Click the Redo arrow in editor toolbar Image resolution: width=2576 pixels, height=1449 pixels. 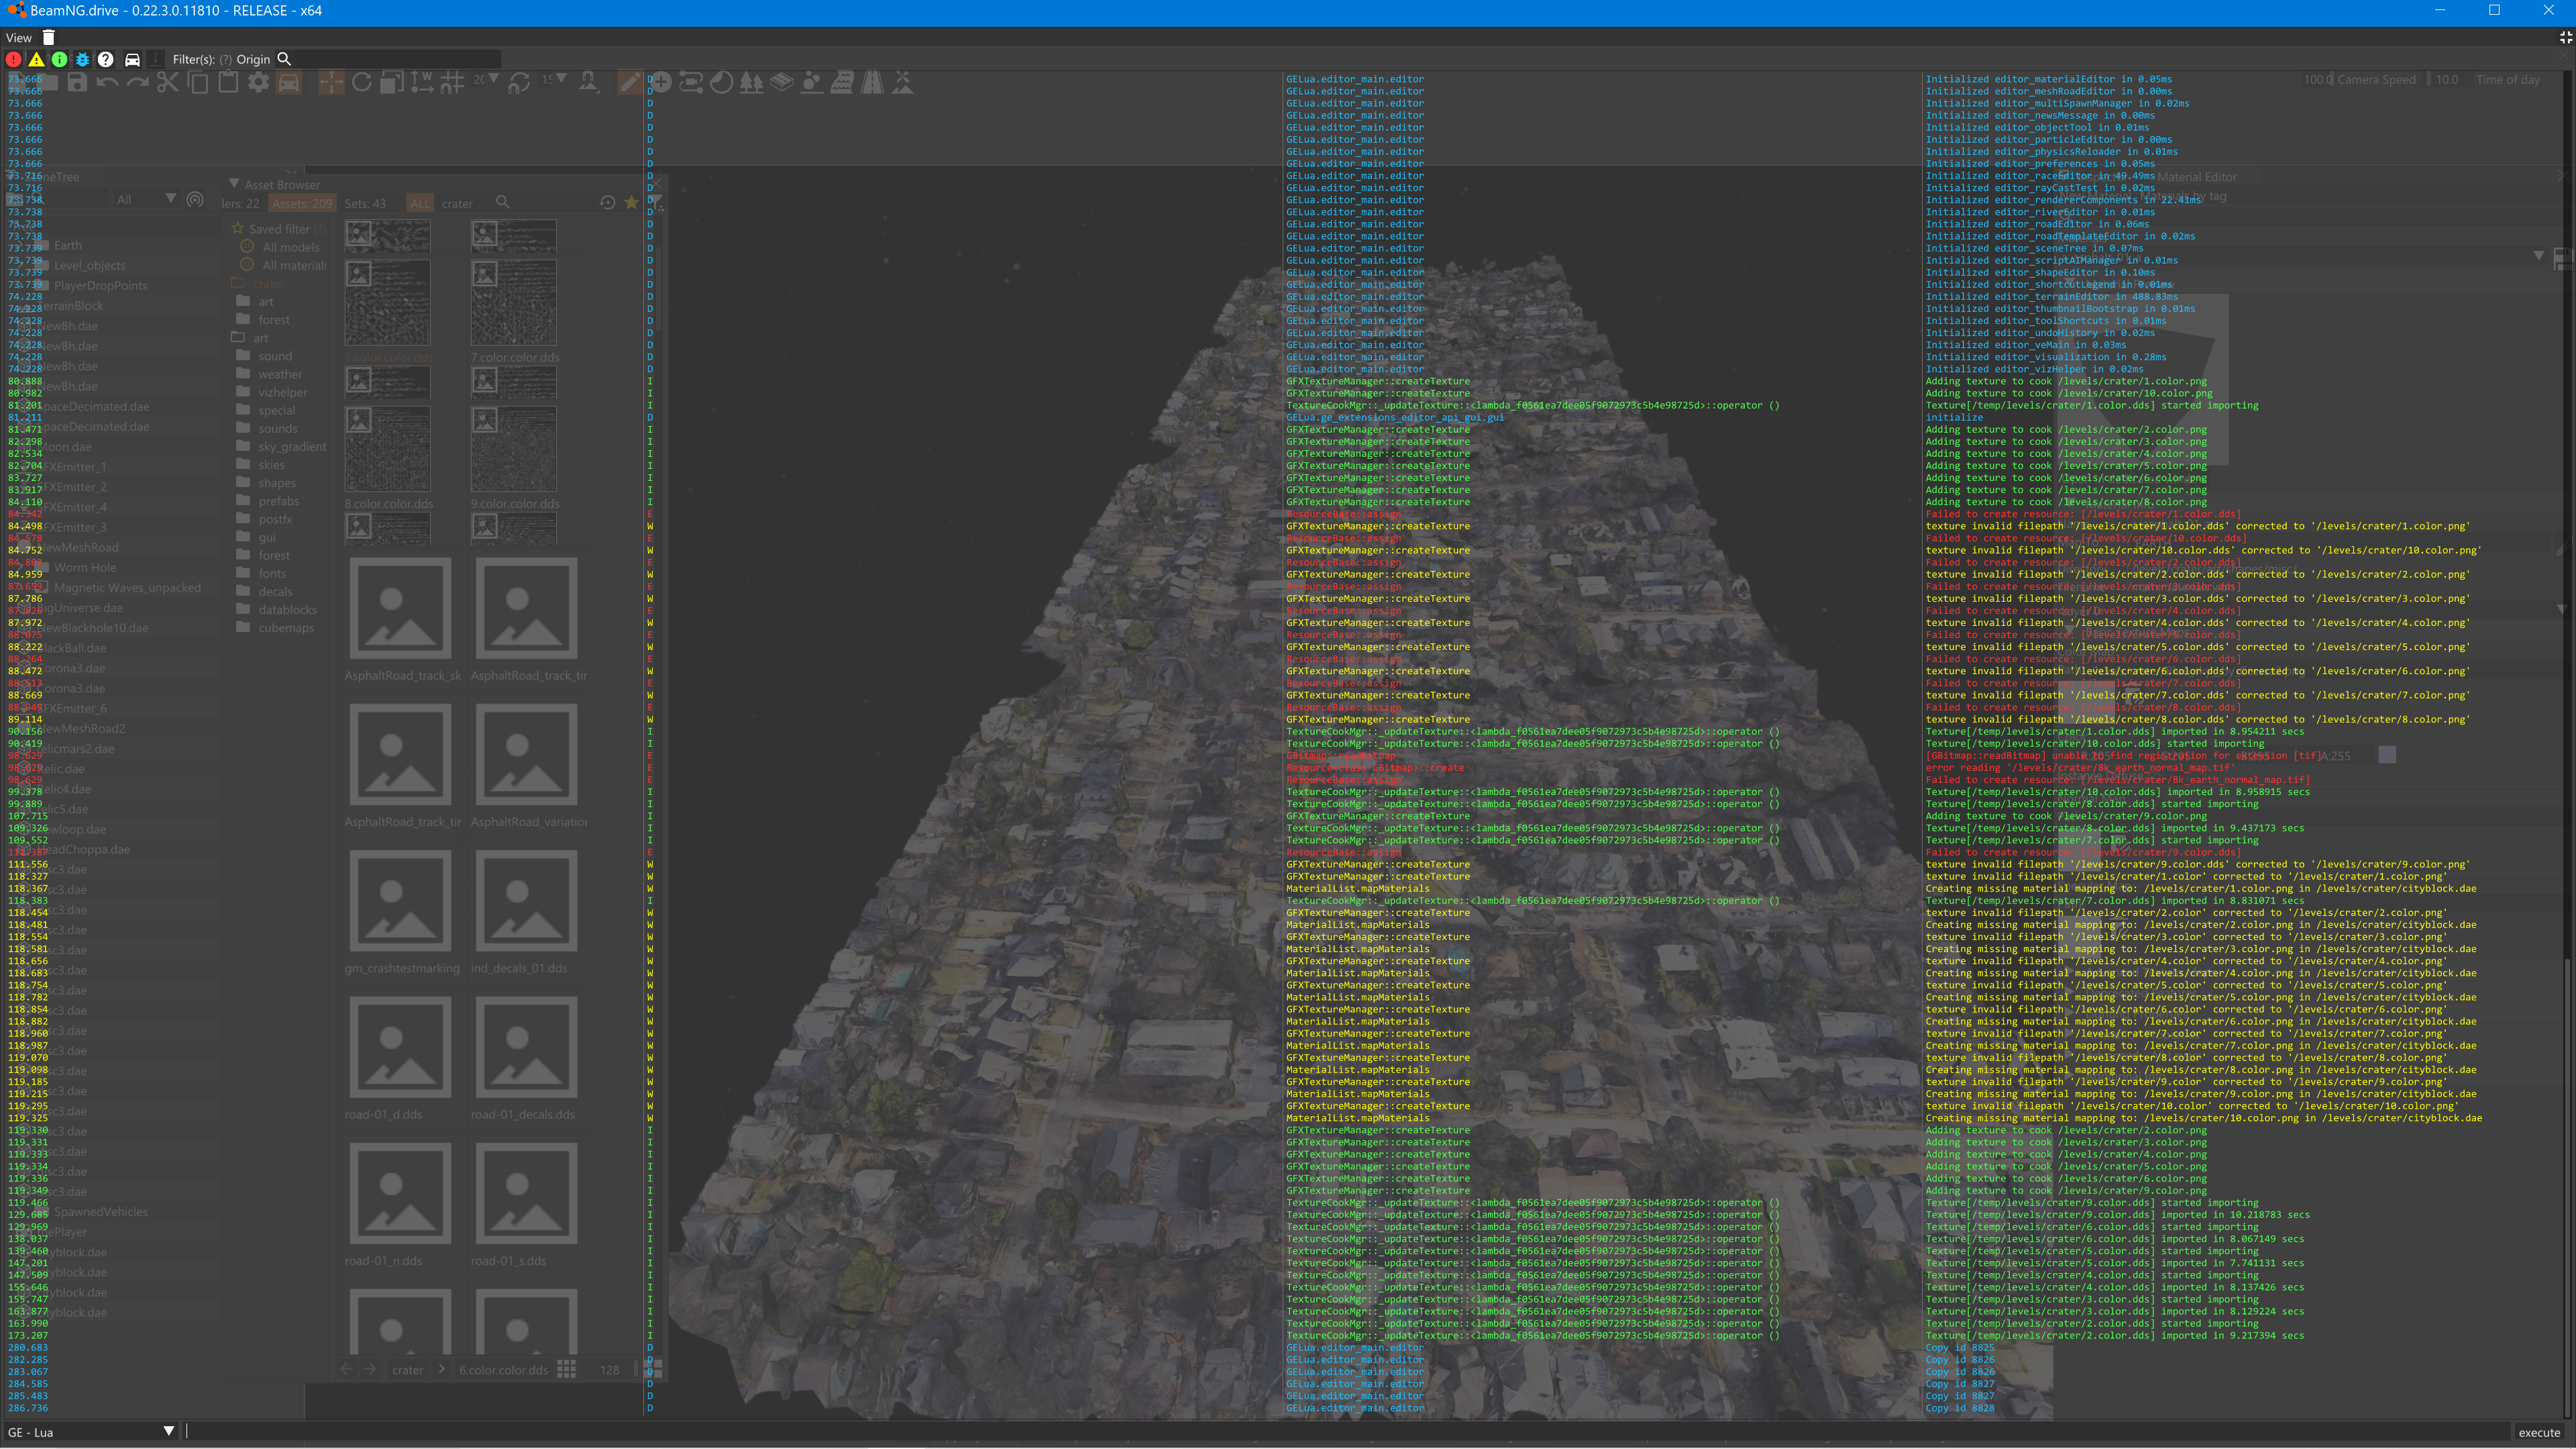click(x=137, y=83)
